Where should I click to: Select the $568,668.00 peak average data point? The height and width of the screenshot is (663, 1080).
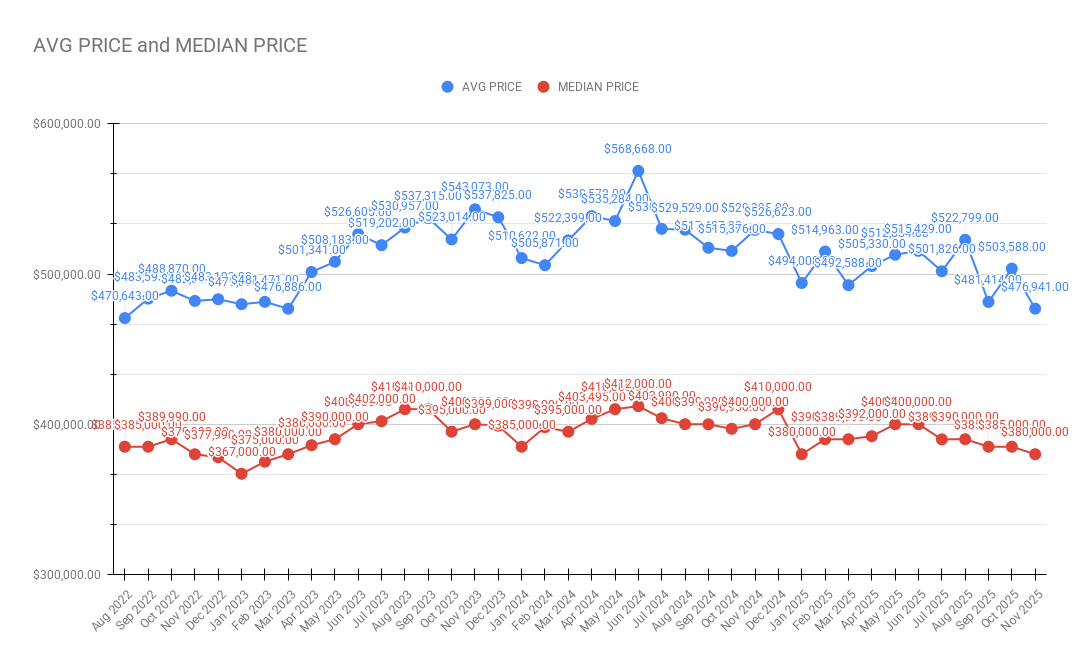[x=638, y=171]
